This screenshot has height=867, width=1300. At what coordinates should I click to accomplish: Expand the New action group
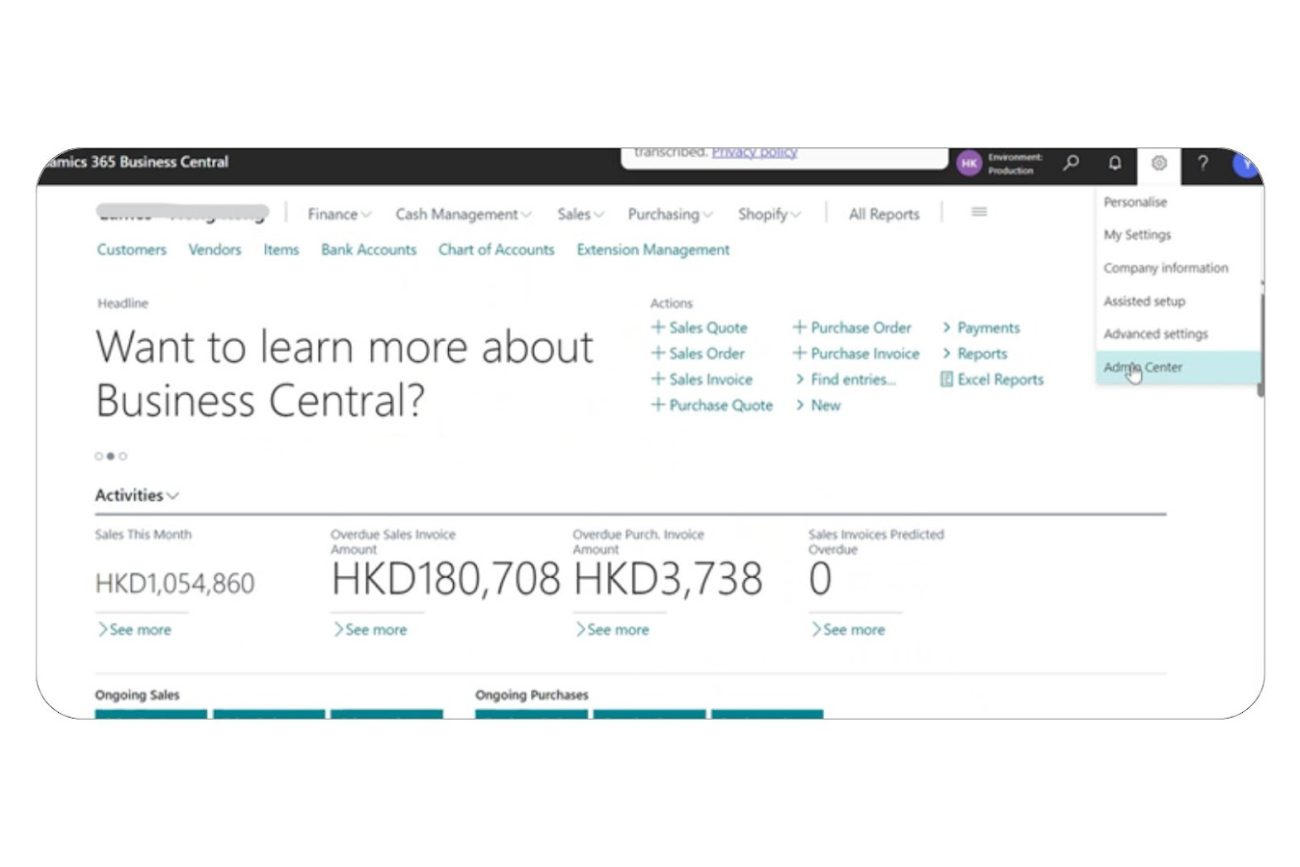click(818, 405)
